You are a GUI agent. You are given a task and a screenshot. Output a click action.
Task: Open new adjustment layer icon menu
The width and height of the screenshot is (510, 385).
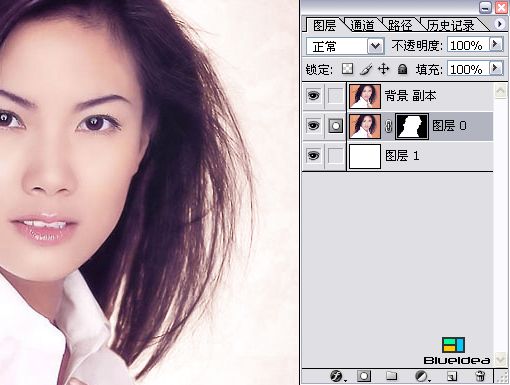(x=422, y=376)
